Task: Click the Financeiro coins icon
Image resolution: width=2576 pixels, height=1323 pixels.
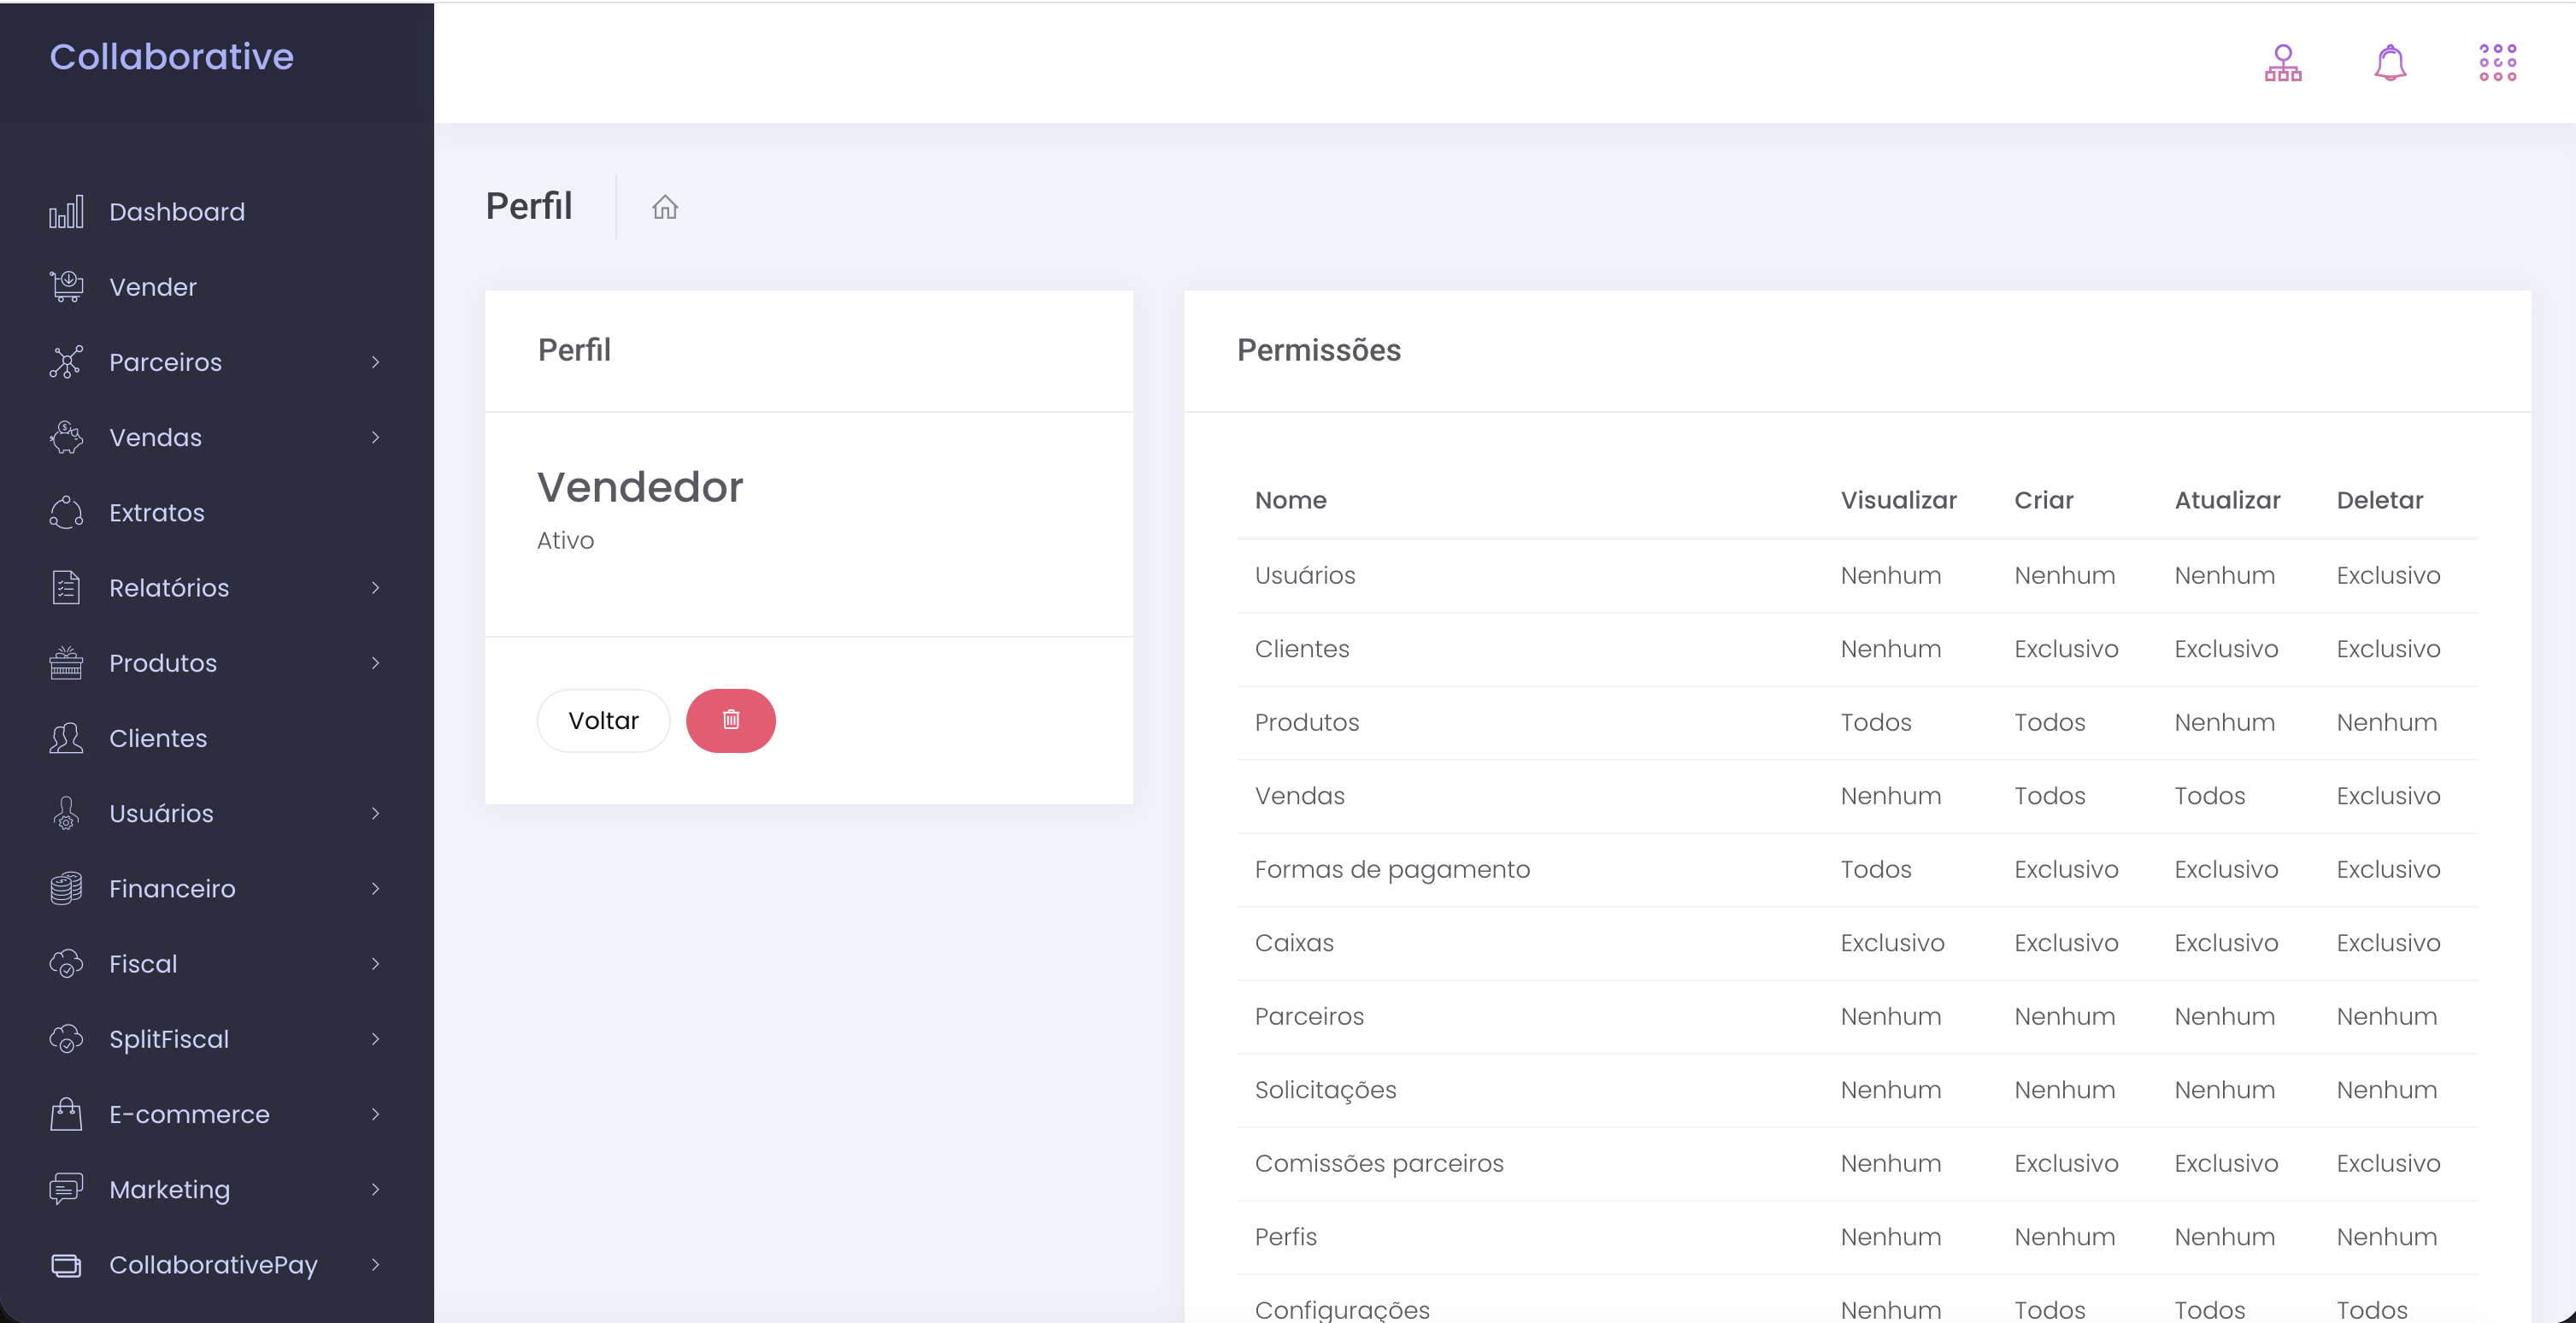Action: click(x=66, y=888)
